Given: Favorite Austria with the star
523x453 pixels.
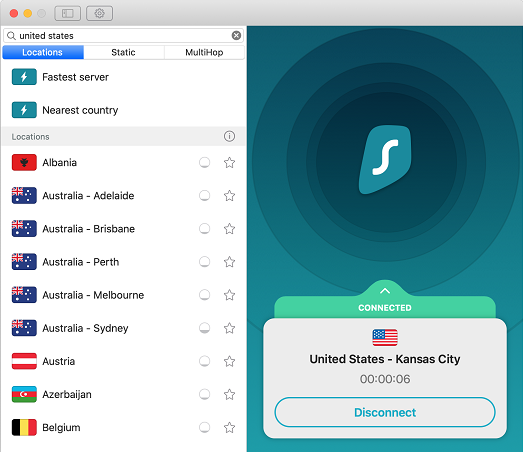Looking at the screenshot, I should coord(229,361).
